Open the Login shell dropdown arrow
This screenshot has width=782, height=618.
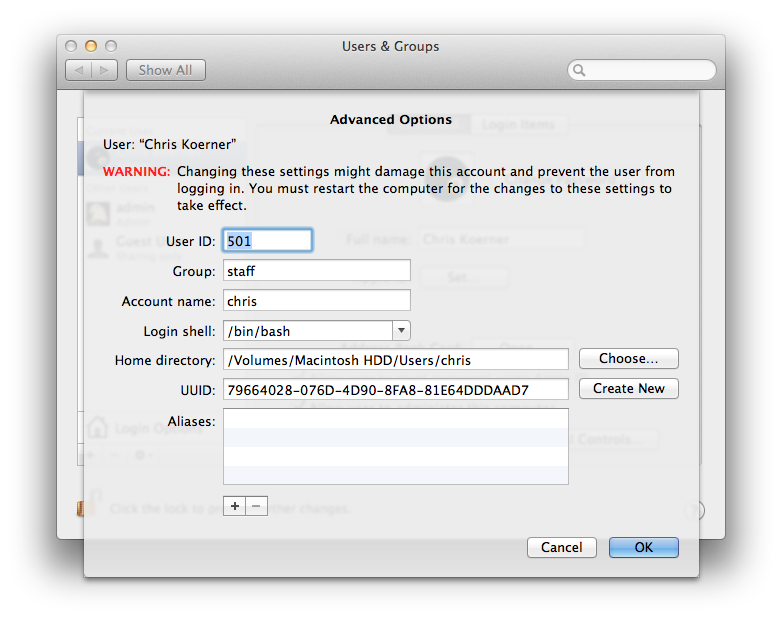[x=401, y=331]
